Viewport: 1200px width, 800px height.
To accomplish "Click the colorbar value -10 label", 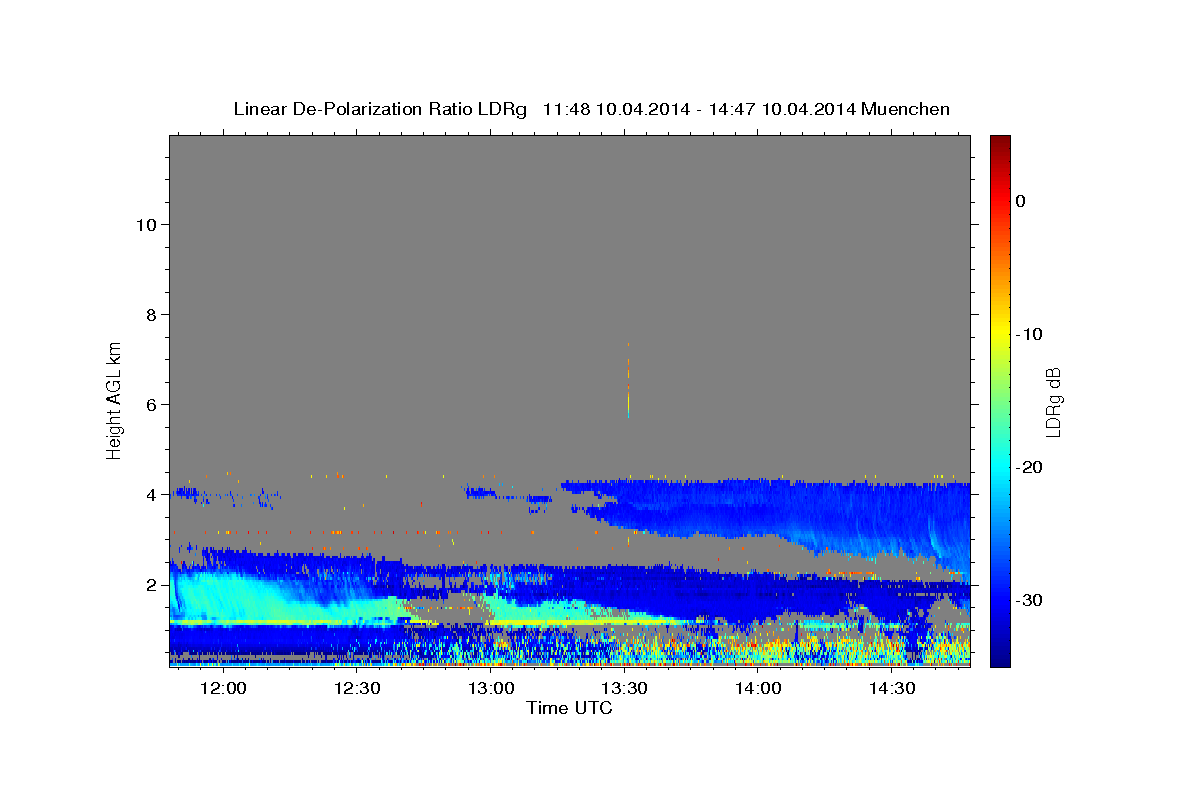I will tap(1029, 334).
